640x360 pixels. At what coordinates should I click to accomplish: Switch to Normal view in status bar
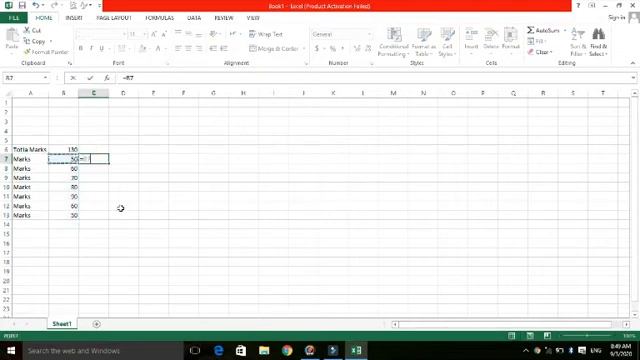tap(511, 336)
